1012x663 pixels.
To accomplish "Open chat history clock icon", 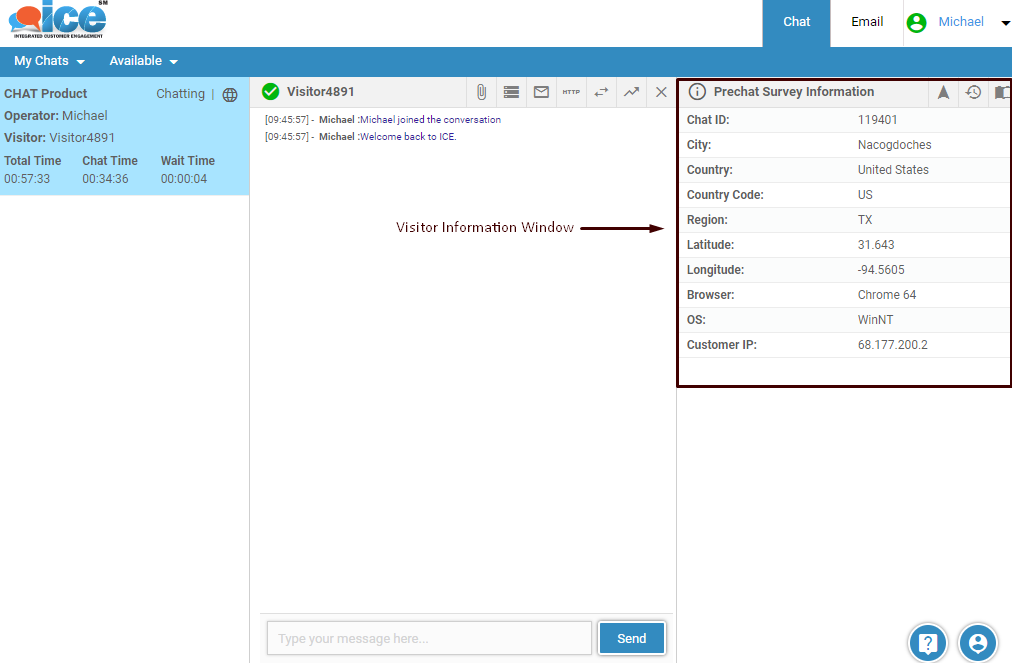I will 973,92.
